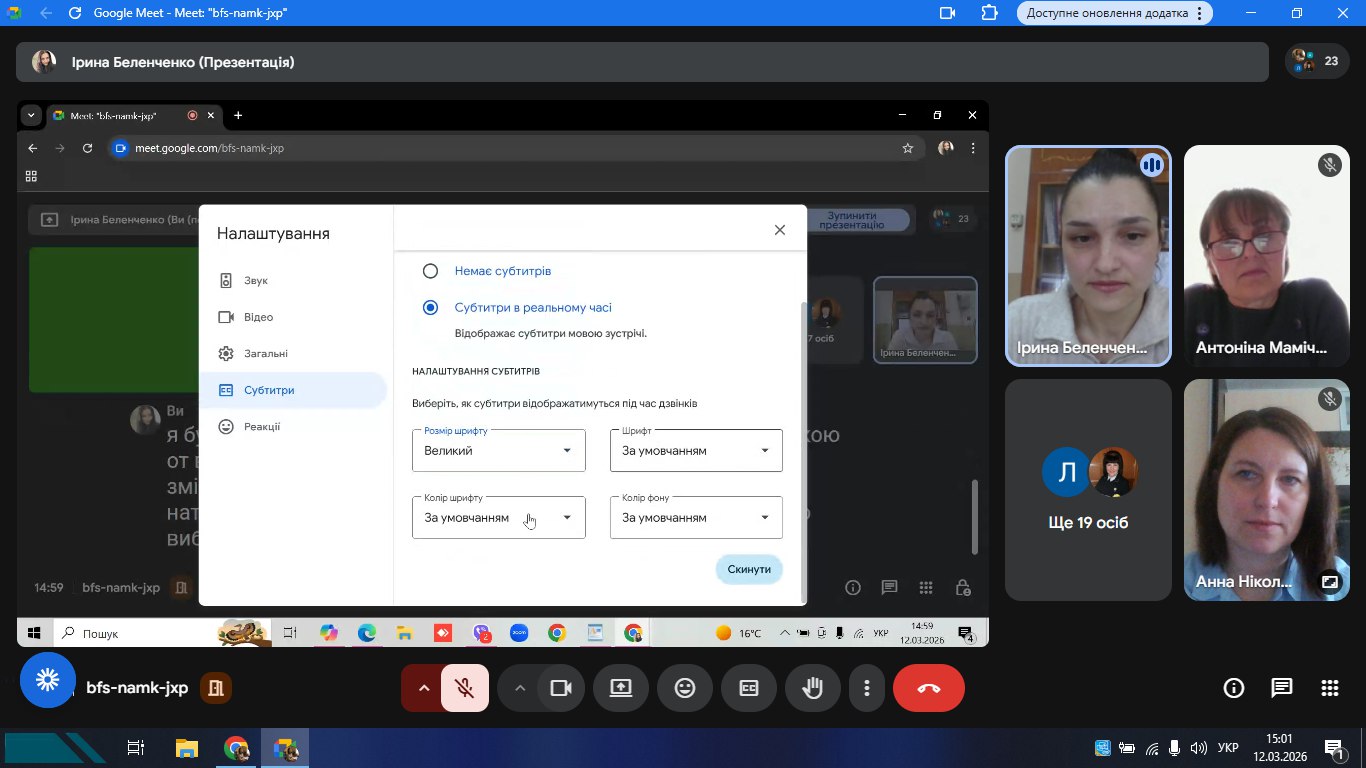Toggle the camera button in the bottom bar

pos(561,688)
